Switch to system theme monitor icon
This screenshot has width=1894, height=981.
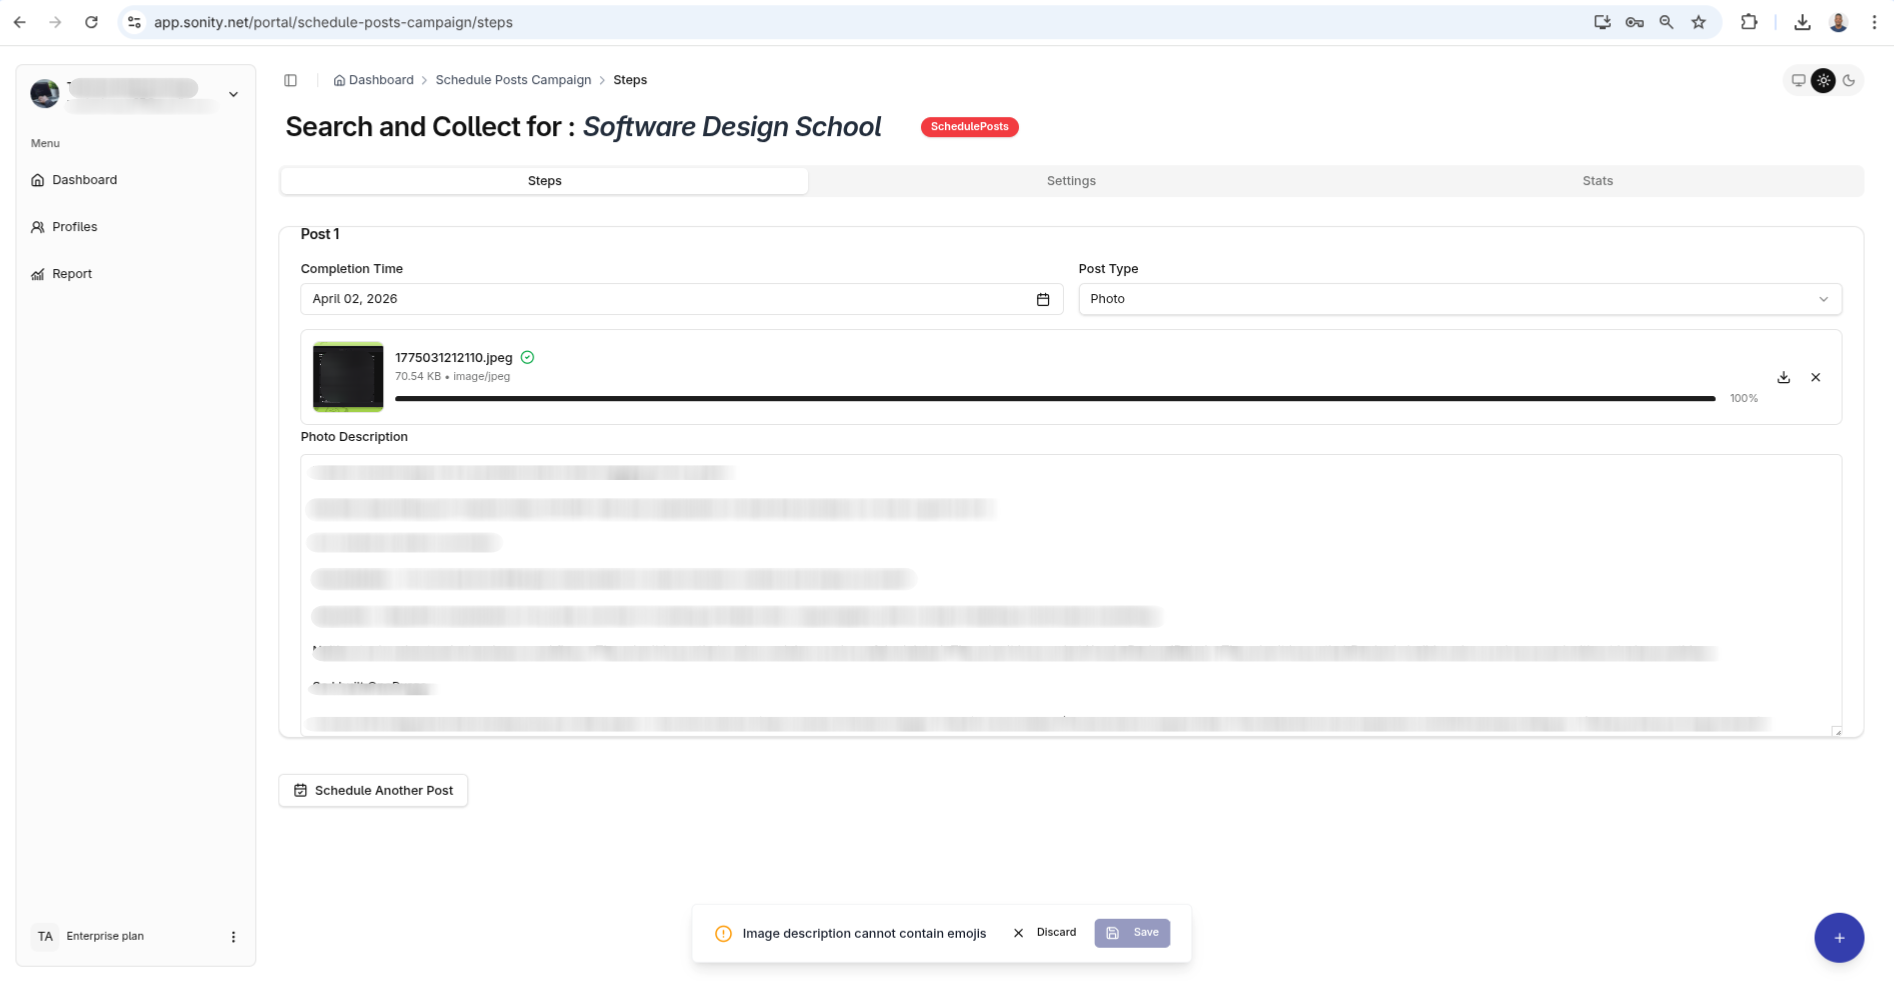[x=1798, y=80]
